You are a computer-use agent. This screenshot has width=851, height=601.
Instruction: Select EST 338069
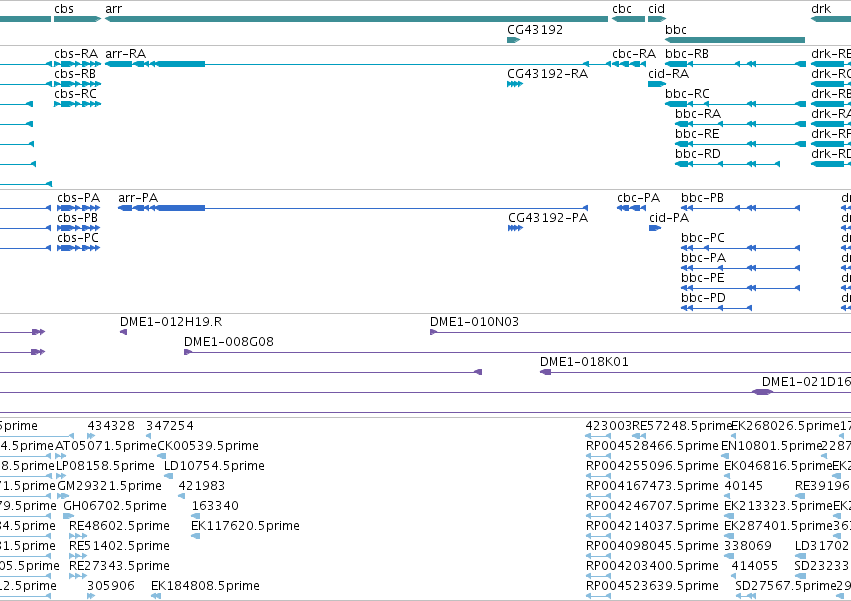pyautogui.click(x=729, y=556)
